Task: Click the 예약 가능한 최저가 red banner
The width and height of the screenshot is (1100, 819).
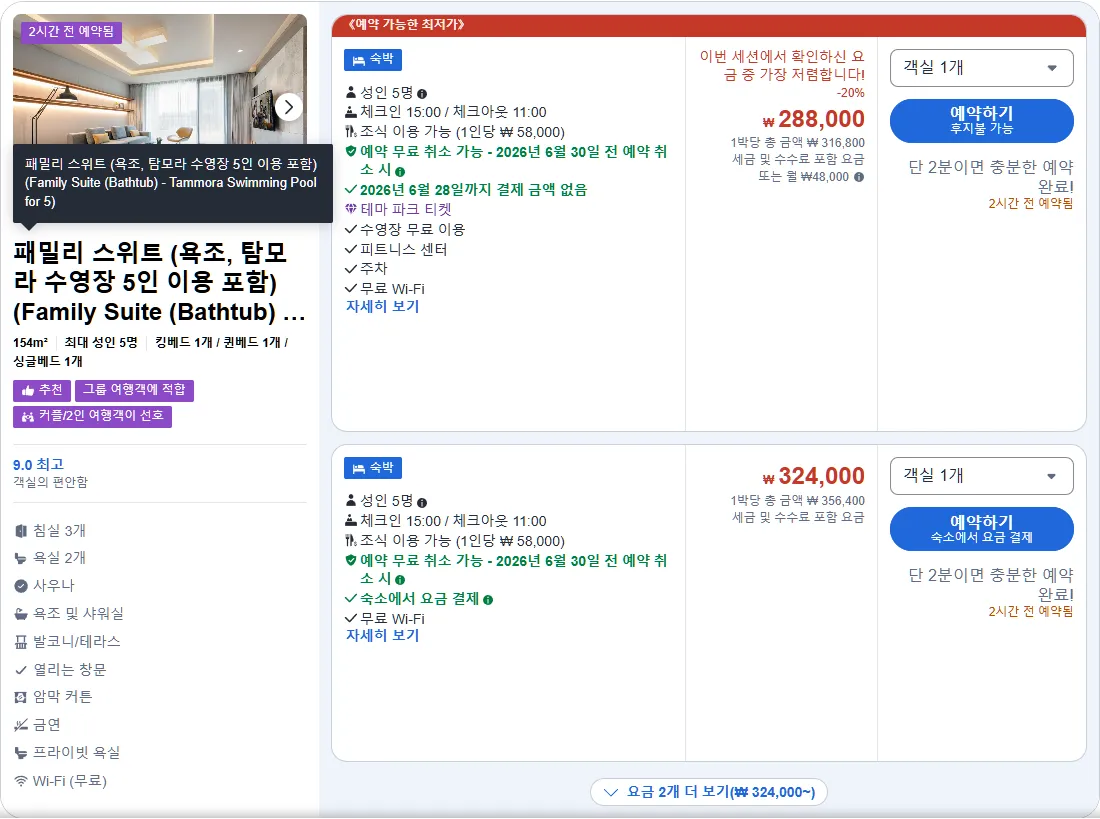Action: click(x=709, y=25)
